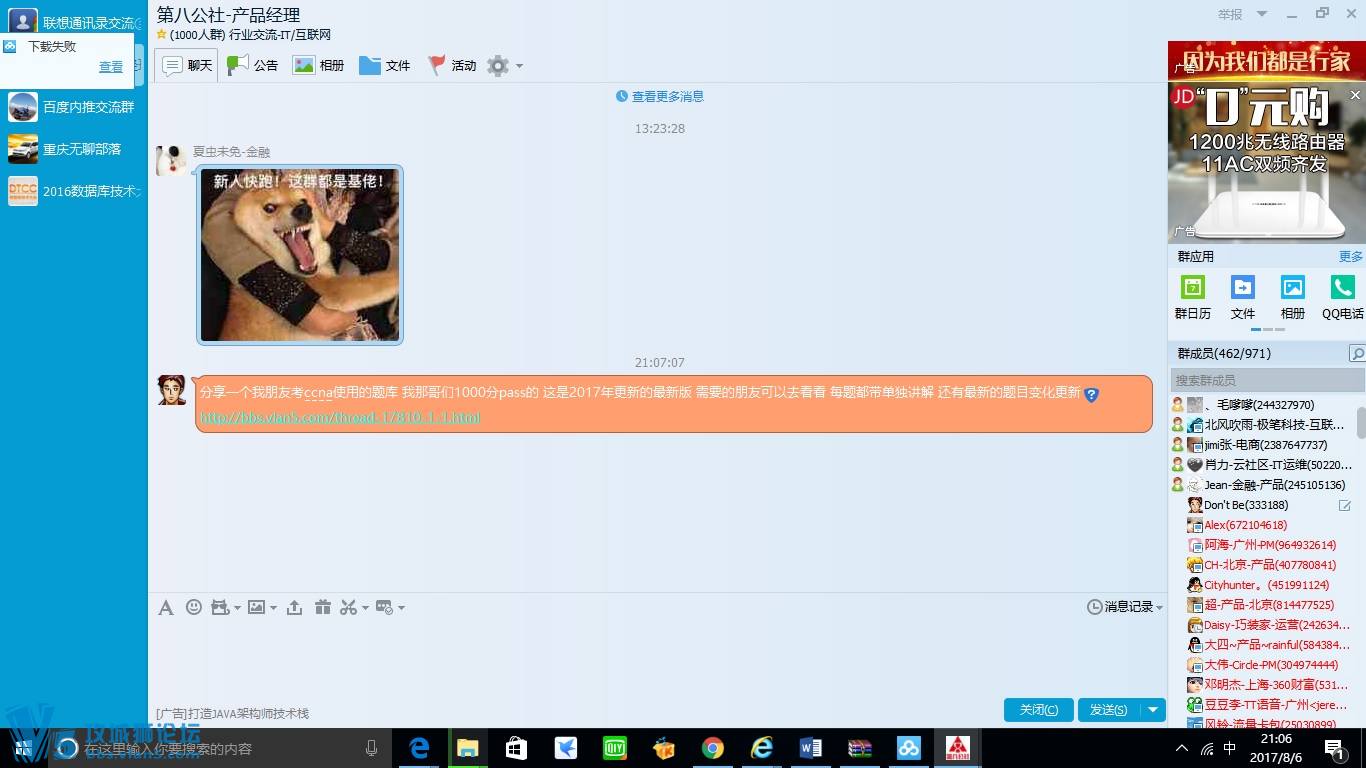This screenshot has width=1366, height=768.
Task: Switch to the 公告 announcements tab
Action: click(253, 66)
